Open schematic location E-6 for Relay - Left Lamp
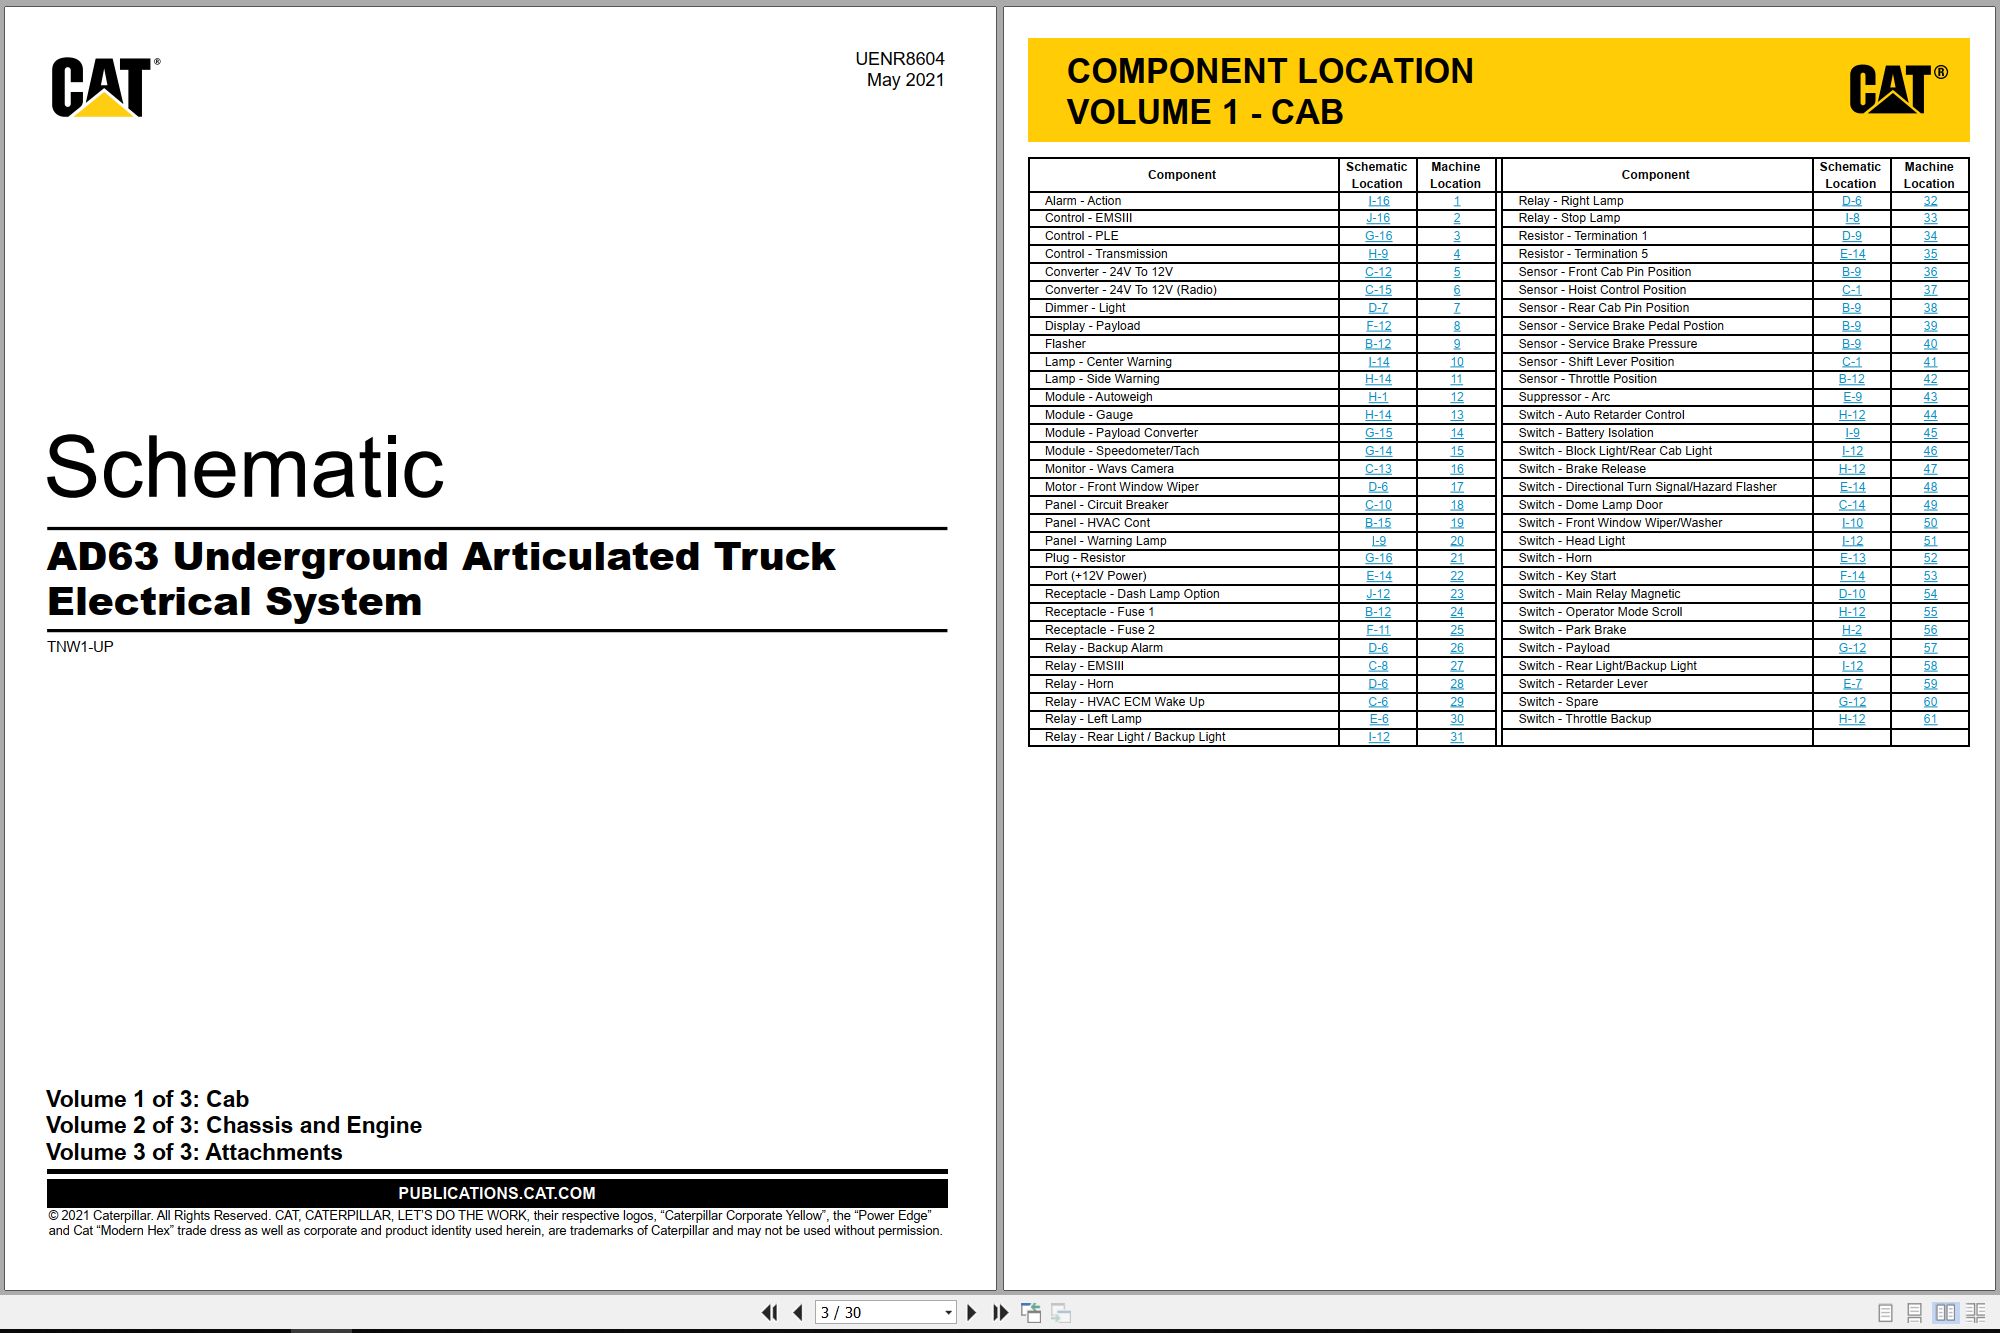The height and width of the screenshot is (1333, 2000). coord(1378,719)
